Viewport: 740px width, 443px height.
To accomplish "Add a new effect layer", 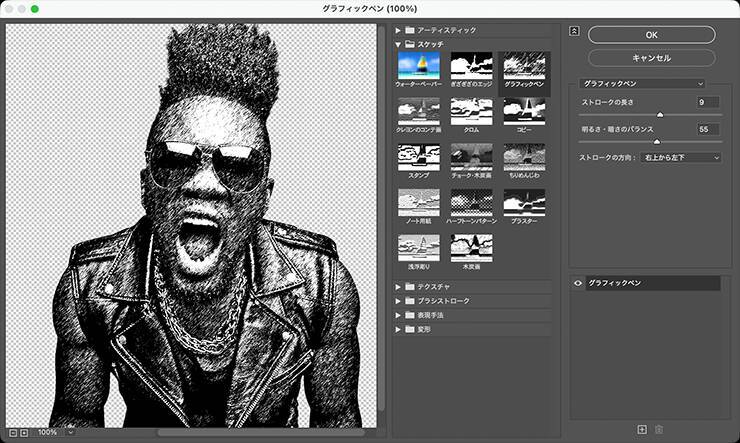I will 642,429.
